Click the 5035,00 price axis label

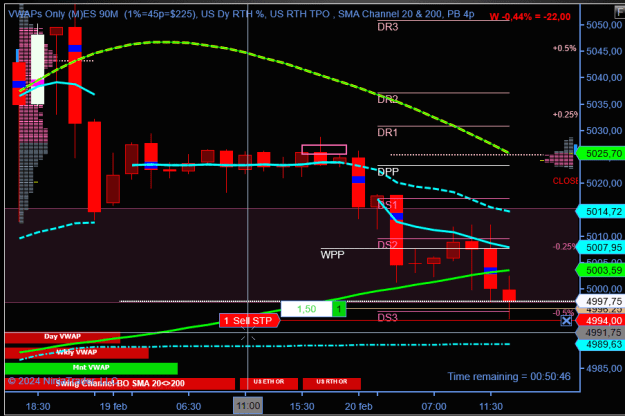(x=604, y=104)
